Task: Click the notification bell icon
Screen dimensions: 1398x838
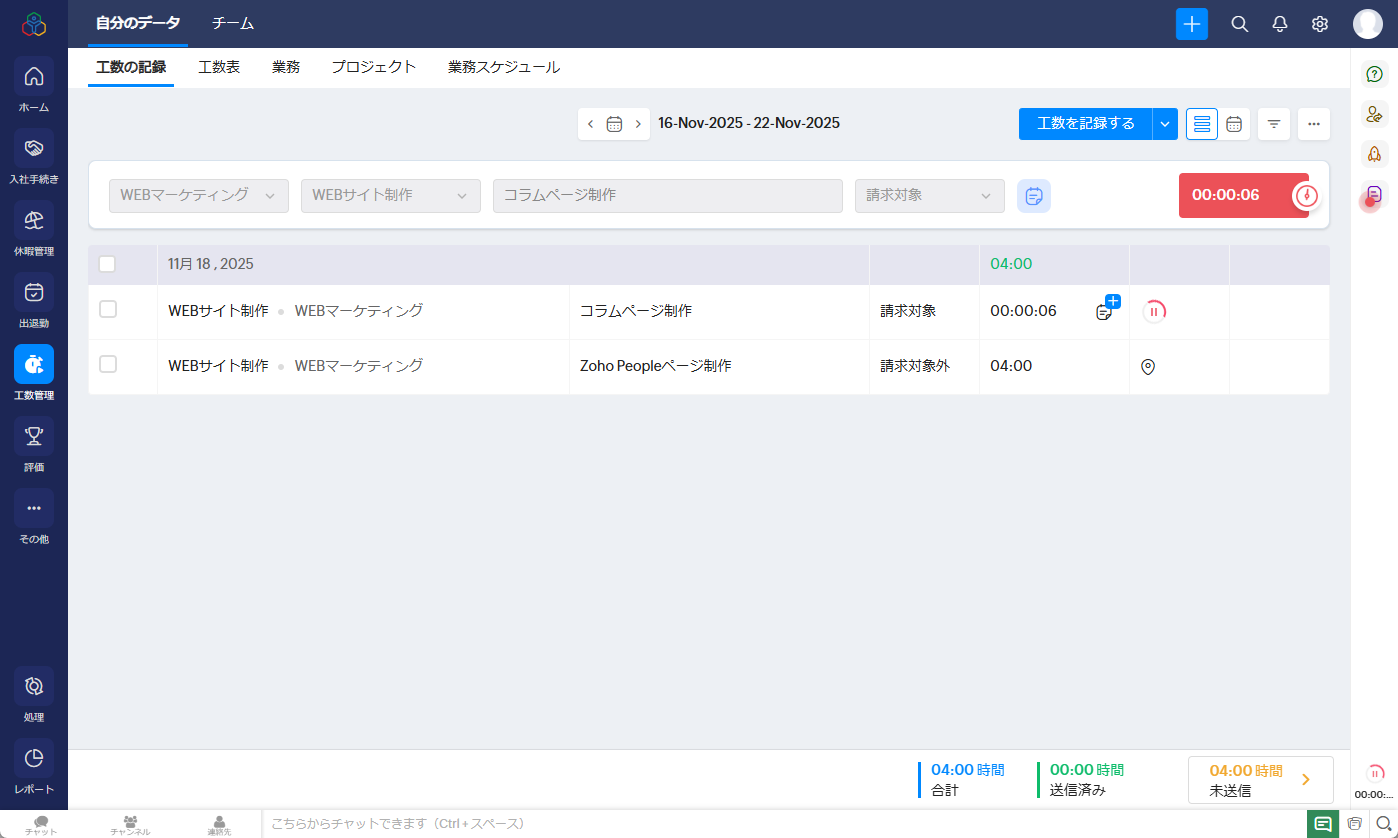Action: pyautogui.click(x=1279, y=24)
